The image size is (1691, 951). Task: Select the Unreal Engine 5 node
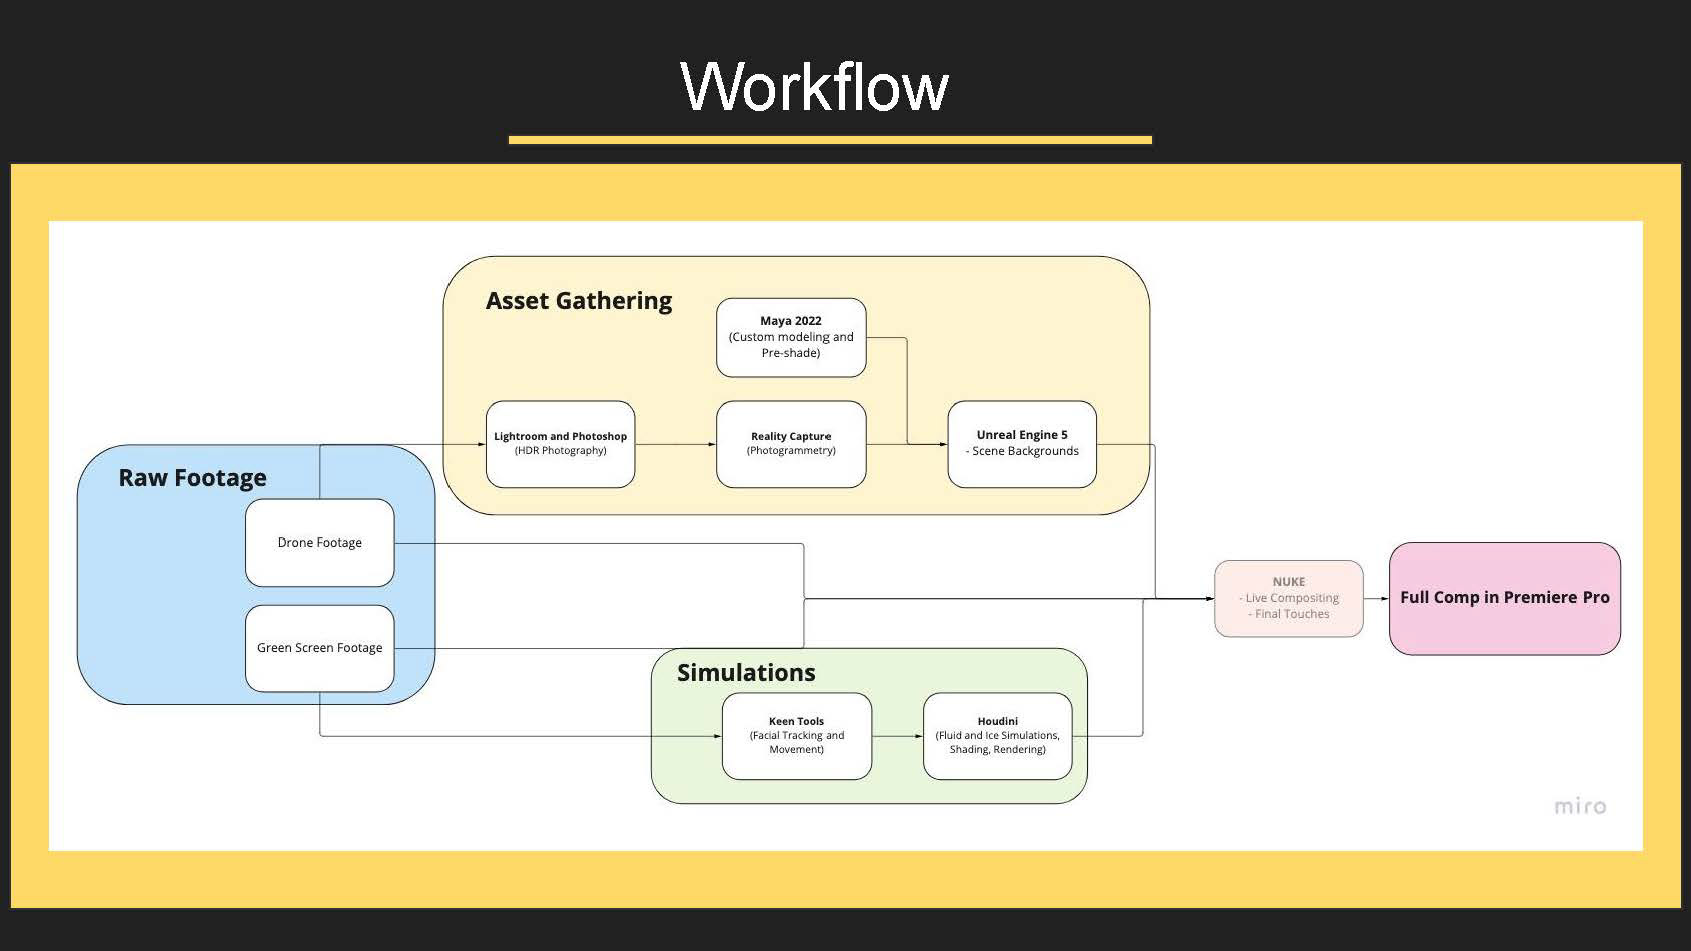pos(1022,444)
